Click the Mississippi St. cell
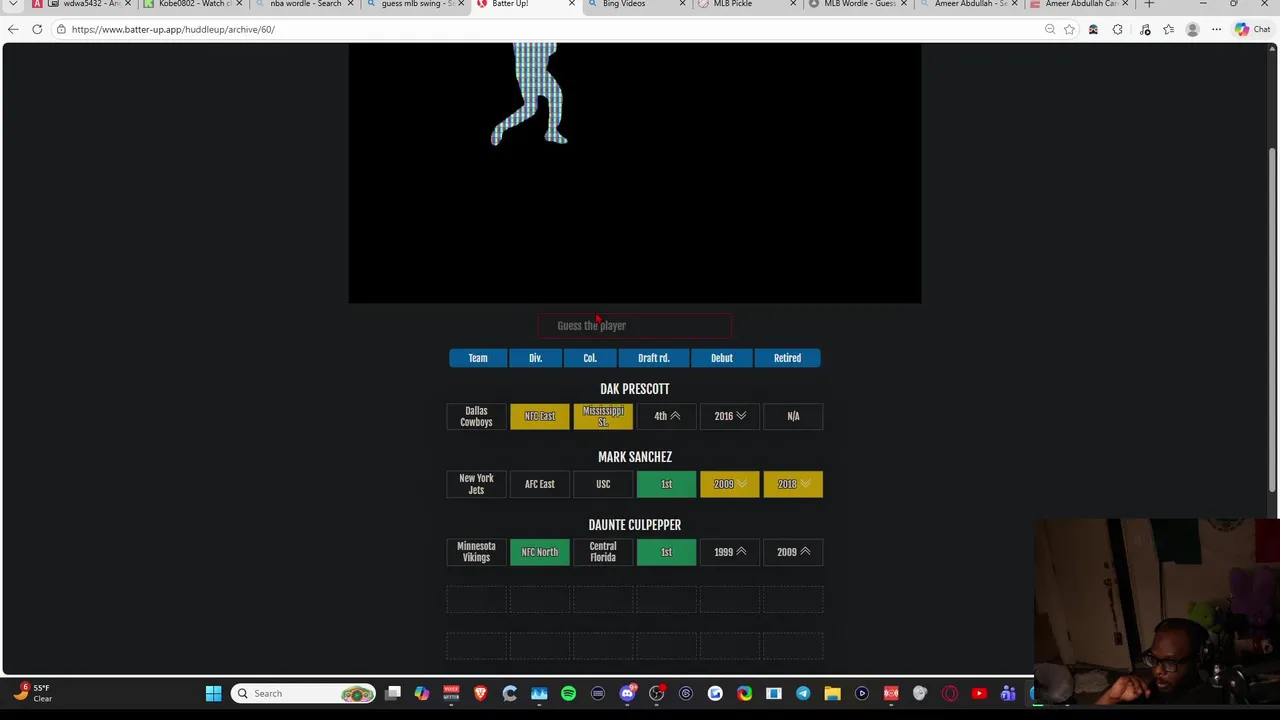The height and width of the screenshot is (720, 1280). click(603, 416)
